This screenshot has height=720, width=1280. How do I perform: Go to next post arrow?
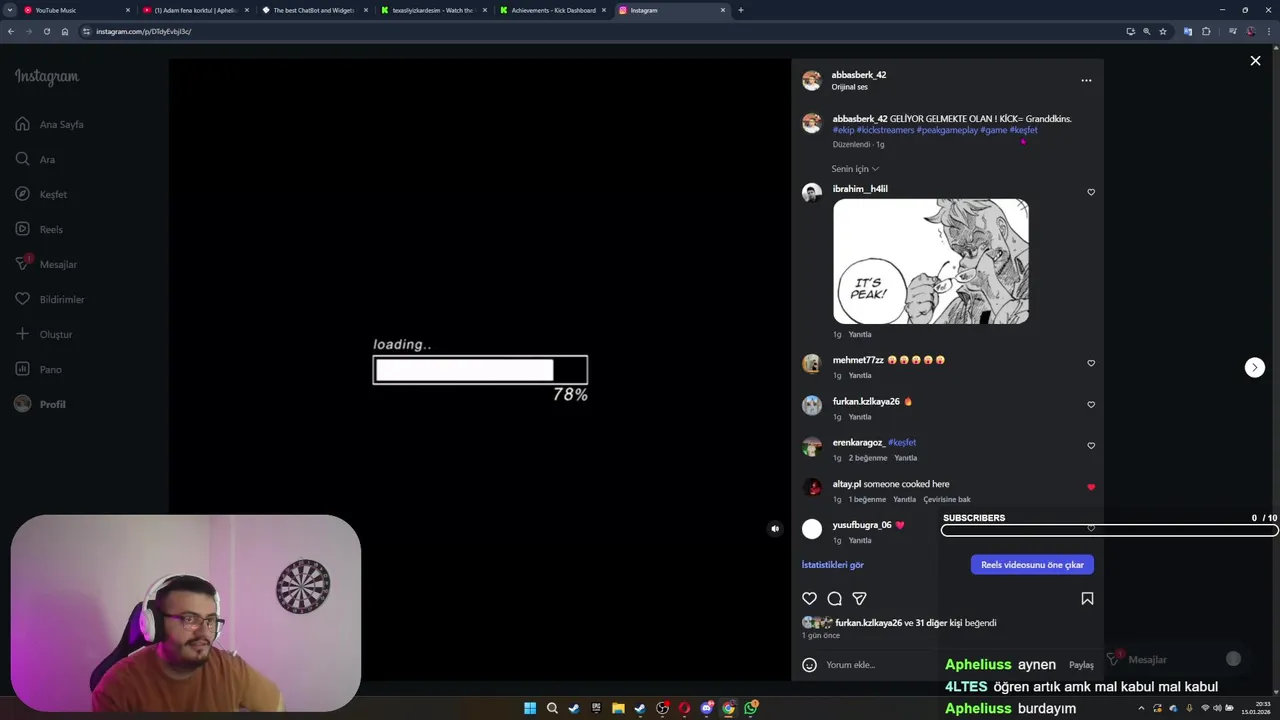point(1255,368)
